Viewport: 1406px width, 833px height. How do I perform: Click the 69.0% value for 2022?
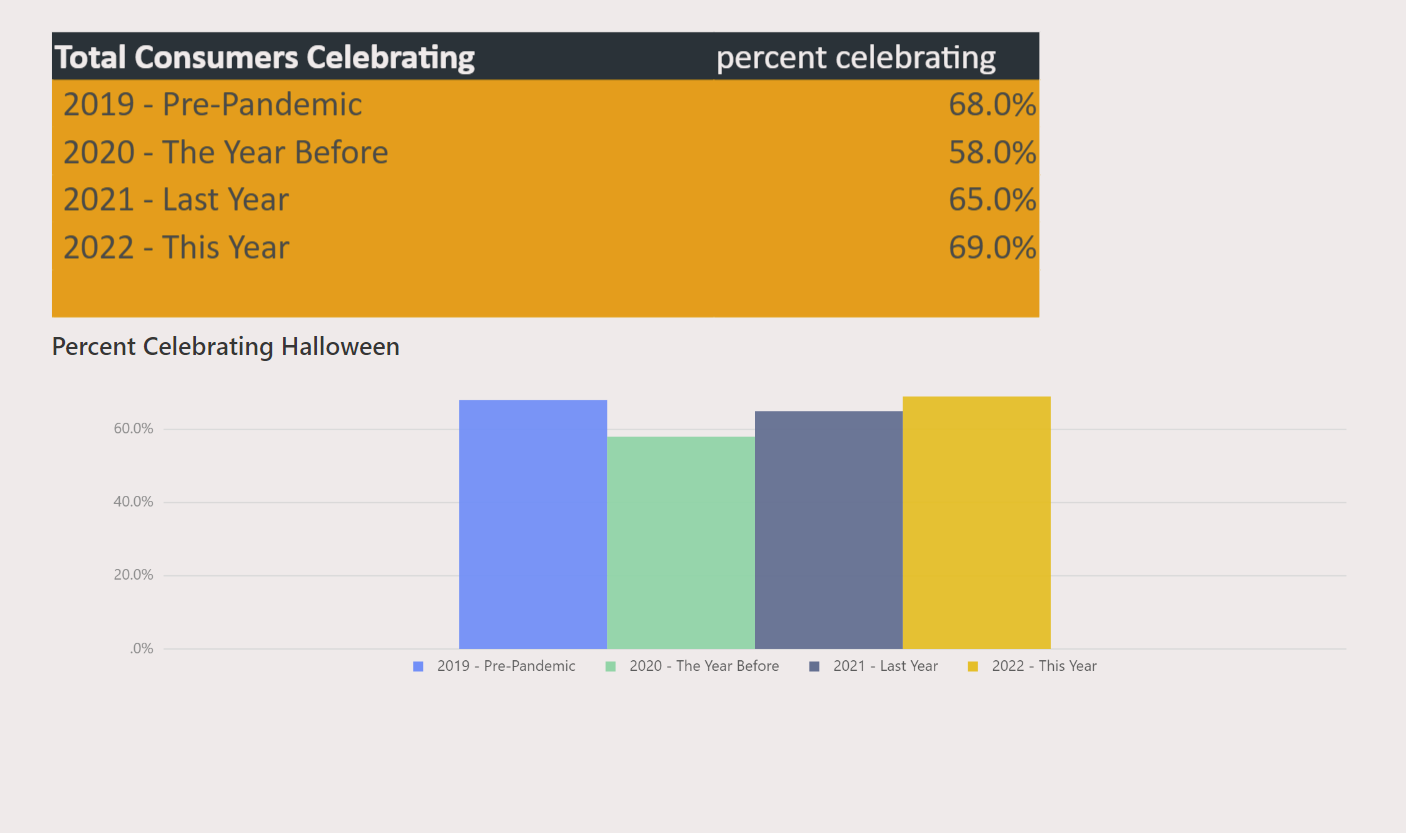coord(992,248)
